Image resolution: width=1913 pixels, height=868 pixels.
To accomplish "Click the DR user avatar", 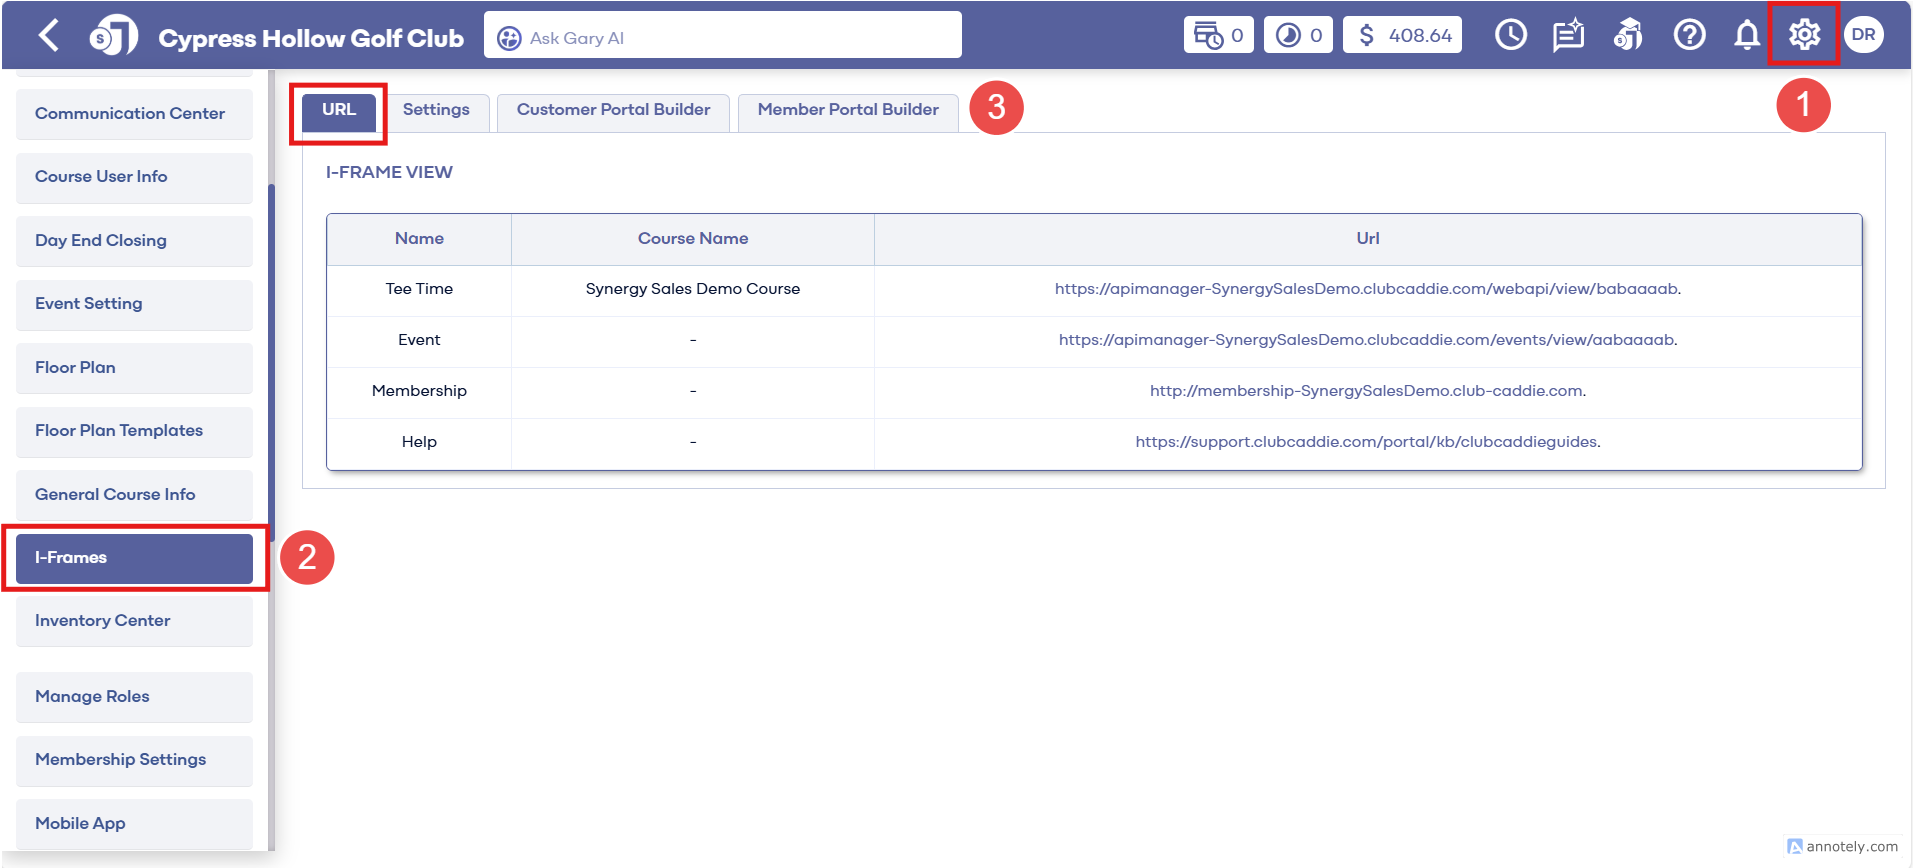I will [1863, 35].
